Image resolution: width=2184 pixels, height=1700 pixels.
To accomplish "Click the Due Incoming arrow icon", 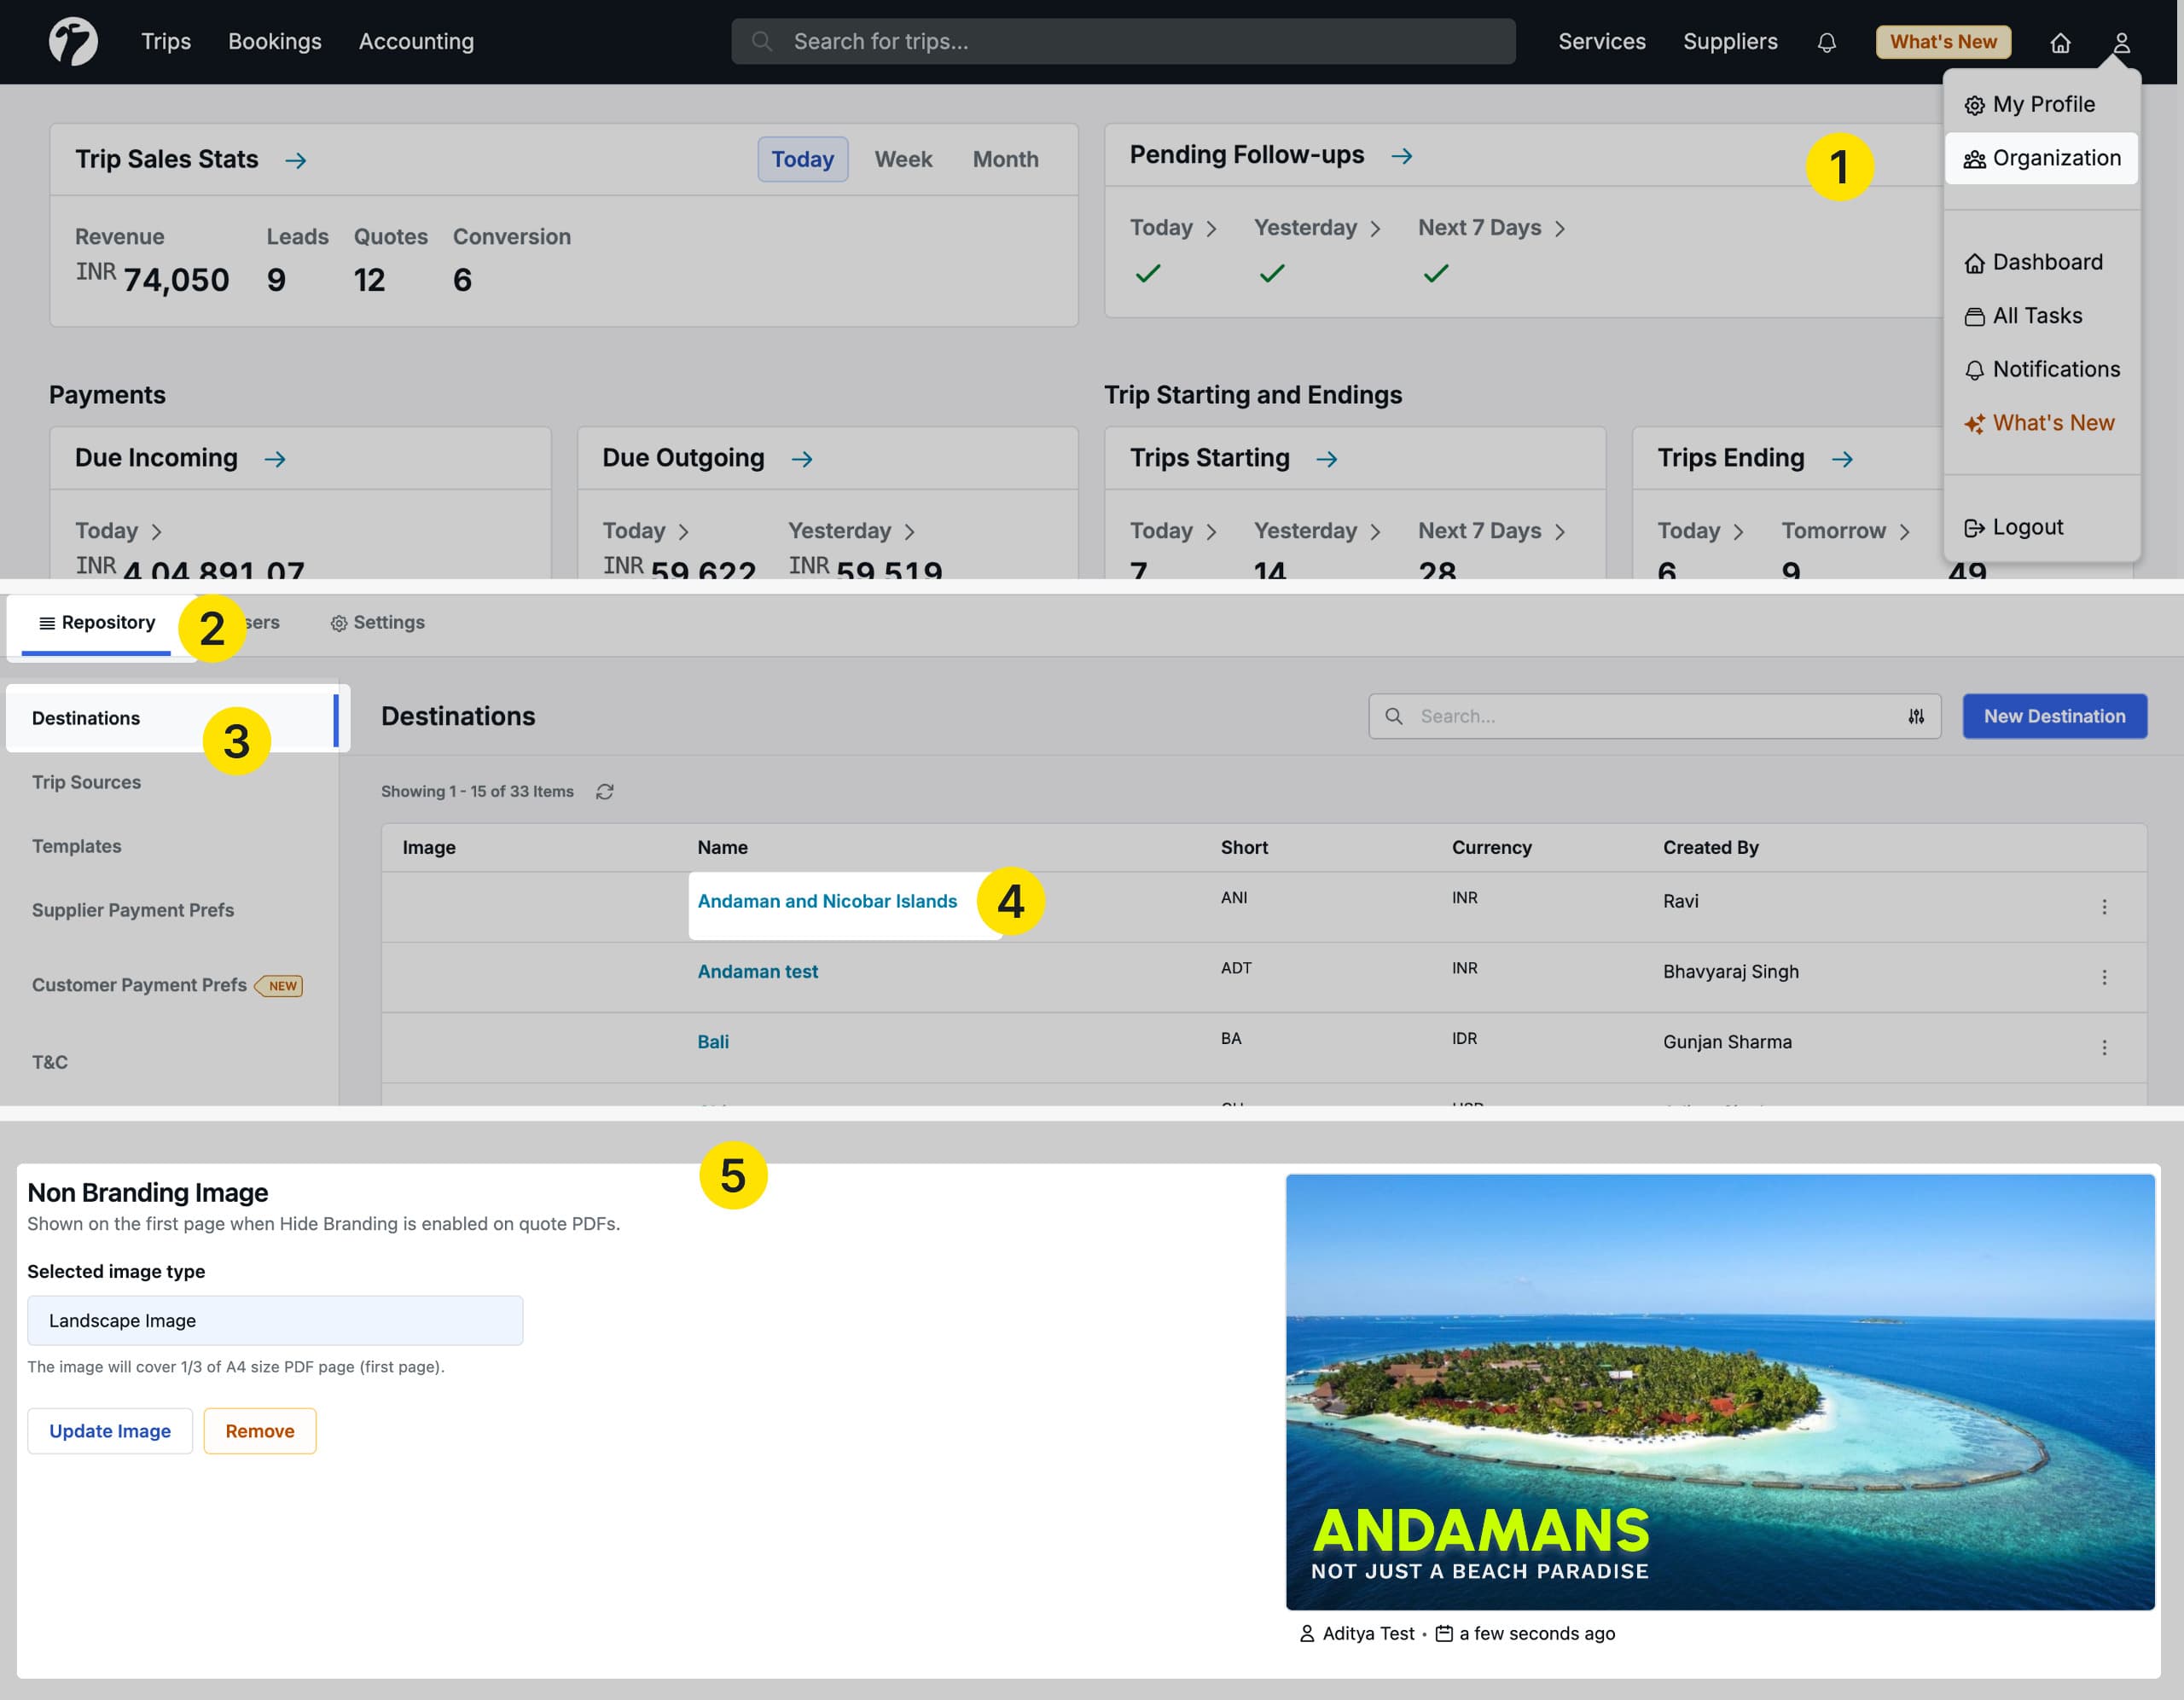I will click(x=275, y=459).
